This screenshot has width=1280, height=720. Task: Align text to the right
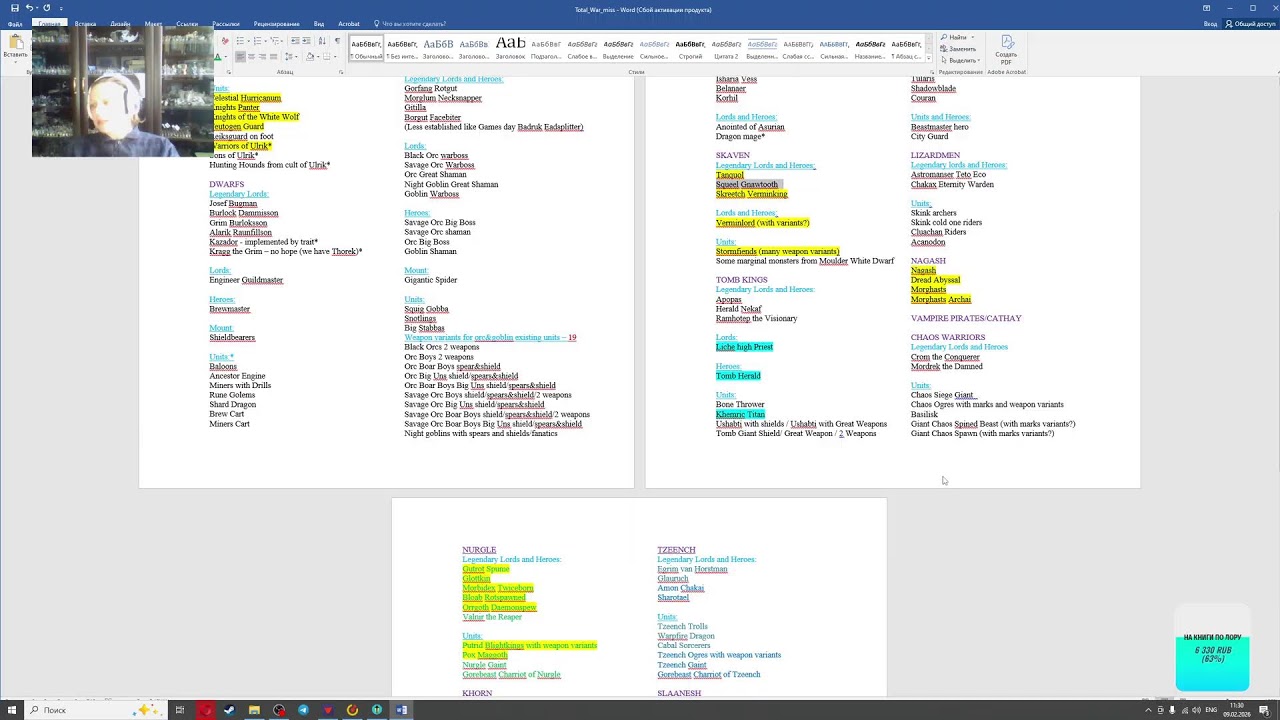click(x=262, y=57)
